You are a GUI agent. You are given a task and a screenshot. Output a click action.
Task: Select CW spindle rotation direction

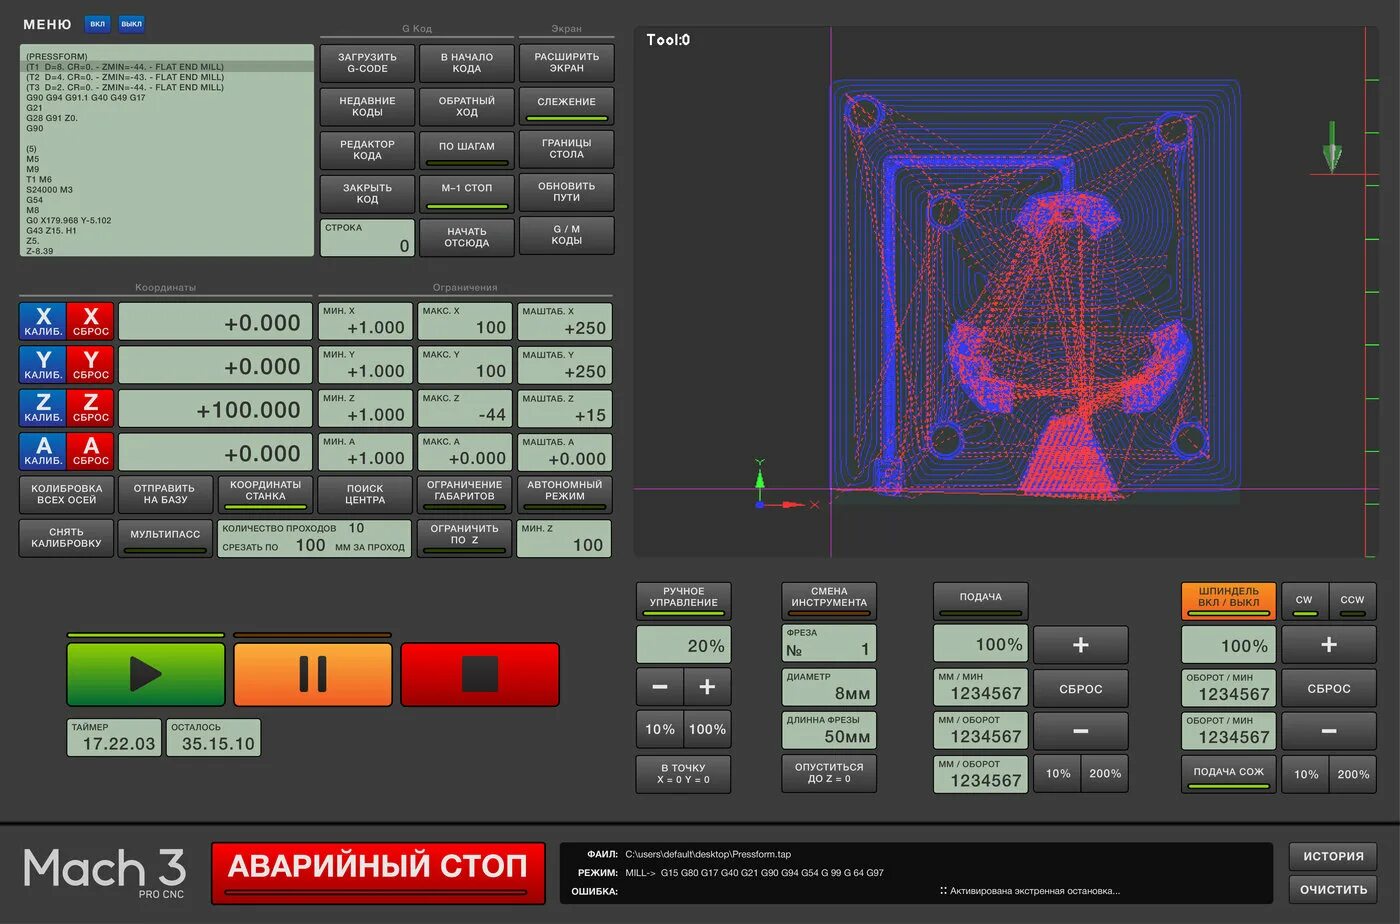coord(1303,600)
